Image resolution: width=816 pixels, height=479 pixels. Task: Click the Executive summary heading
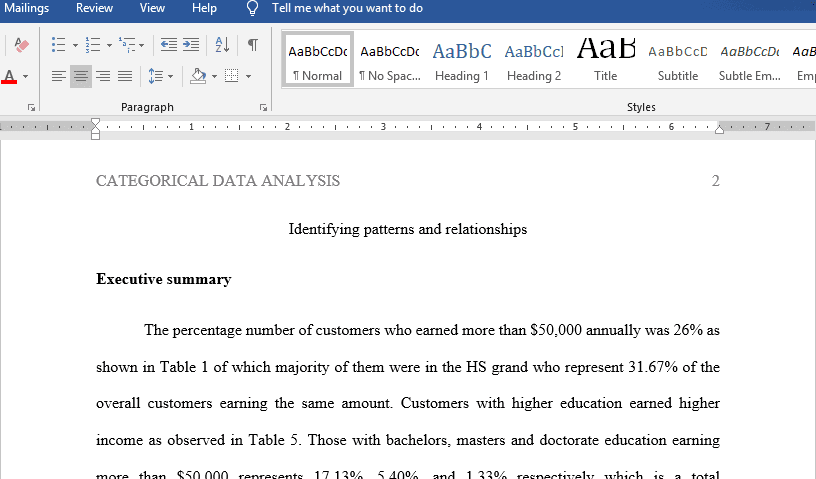point(163,279)
